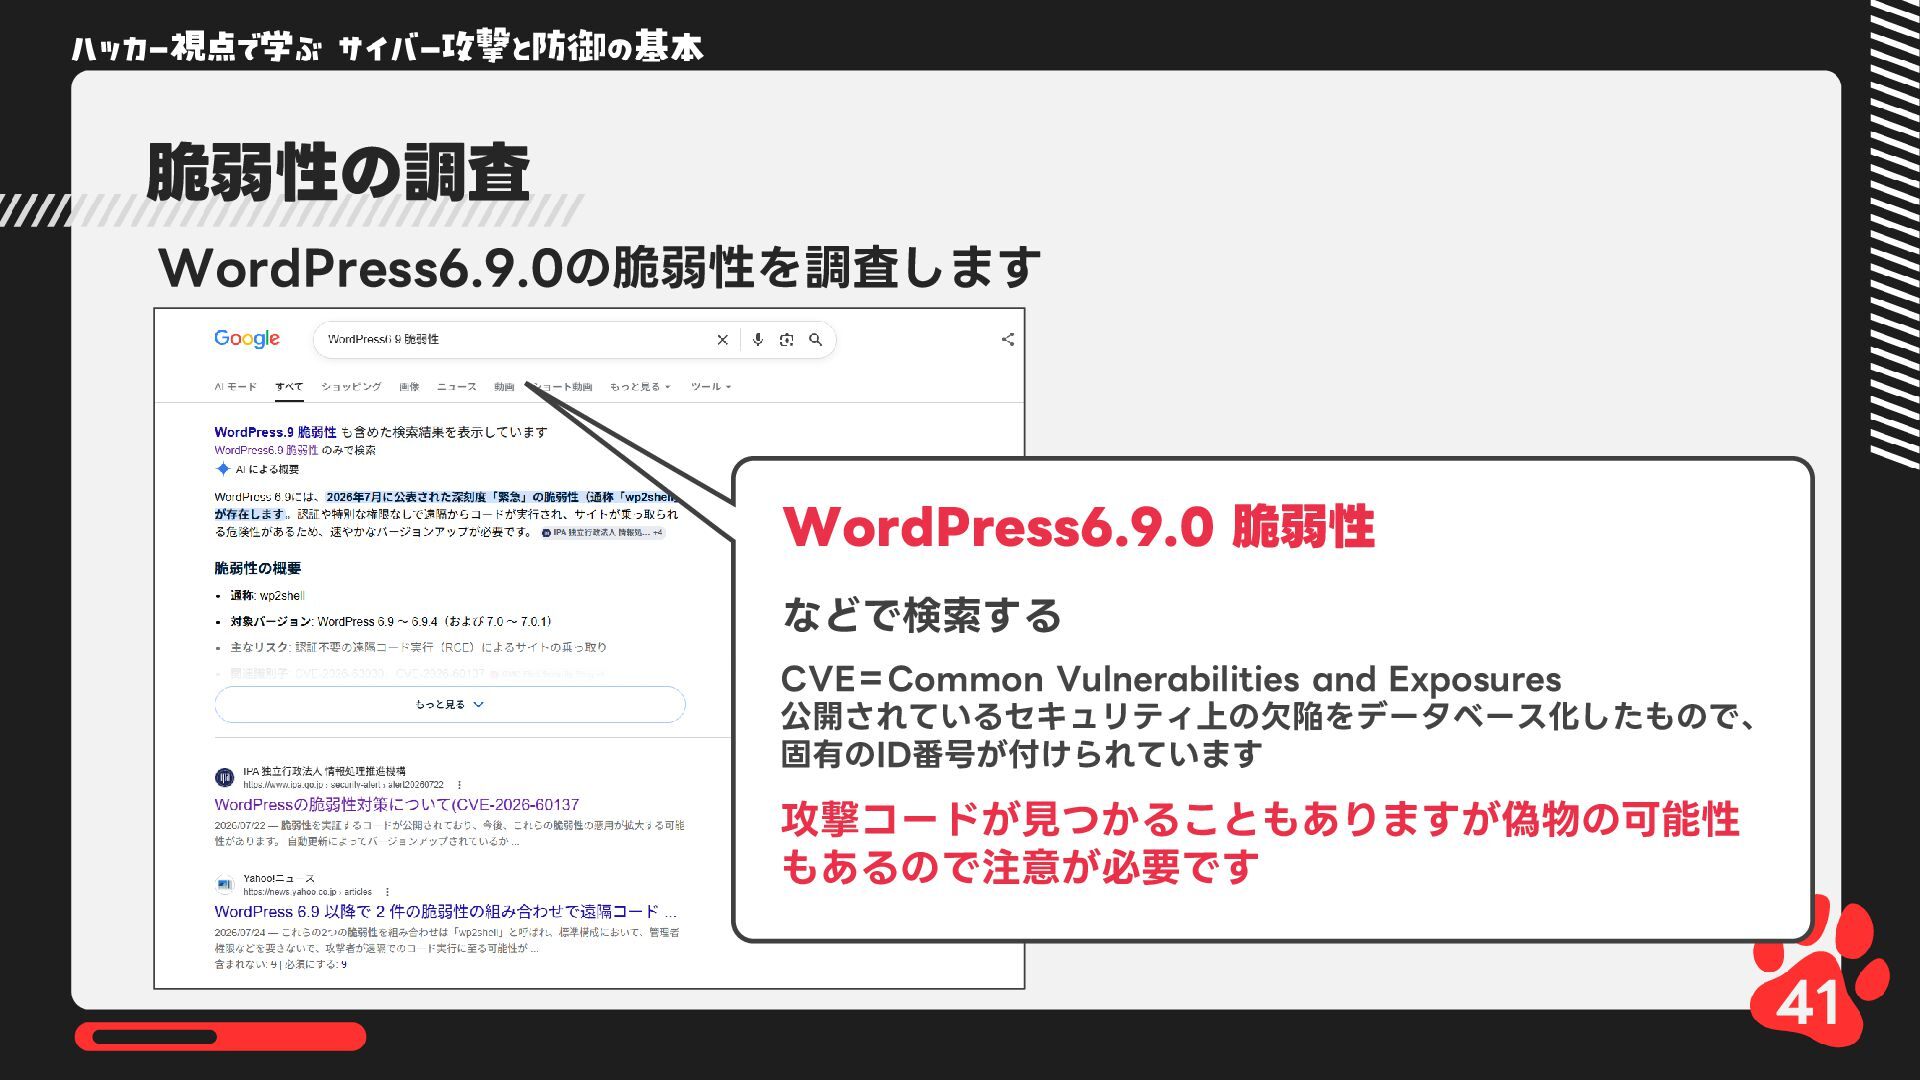Open the WordPress 6.9 以降で 2 件 result link
Viewport: 1920px width, 1080px height.
446,912
